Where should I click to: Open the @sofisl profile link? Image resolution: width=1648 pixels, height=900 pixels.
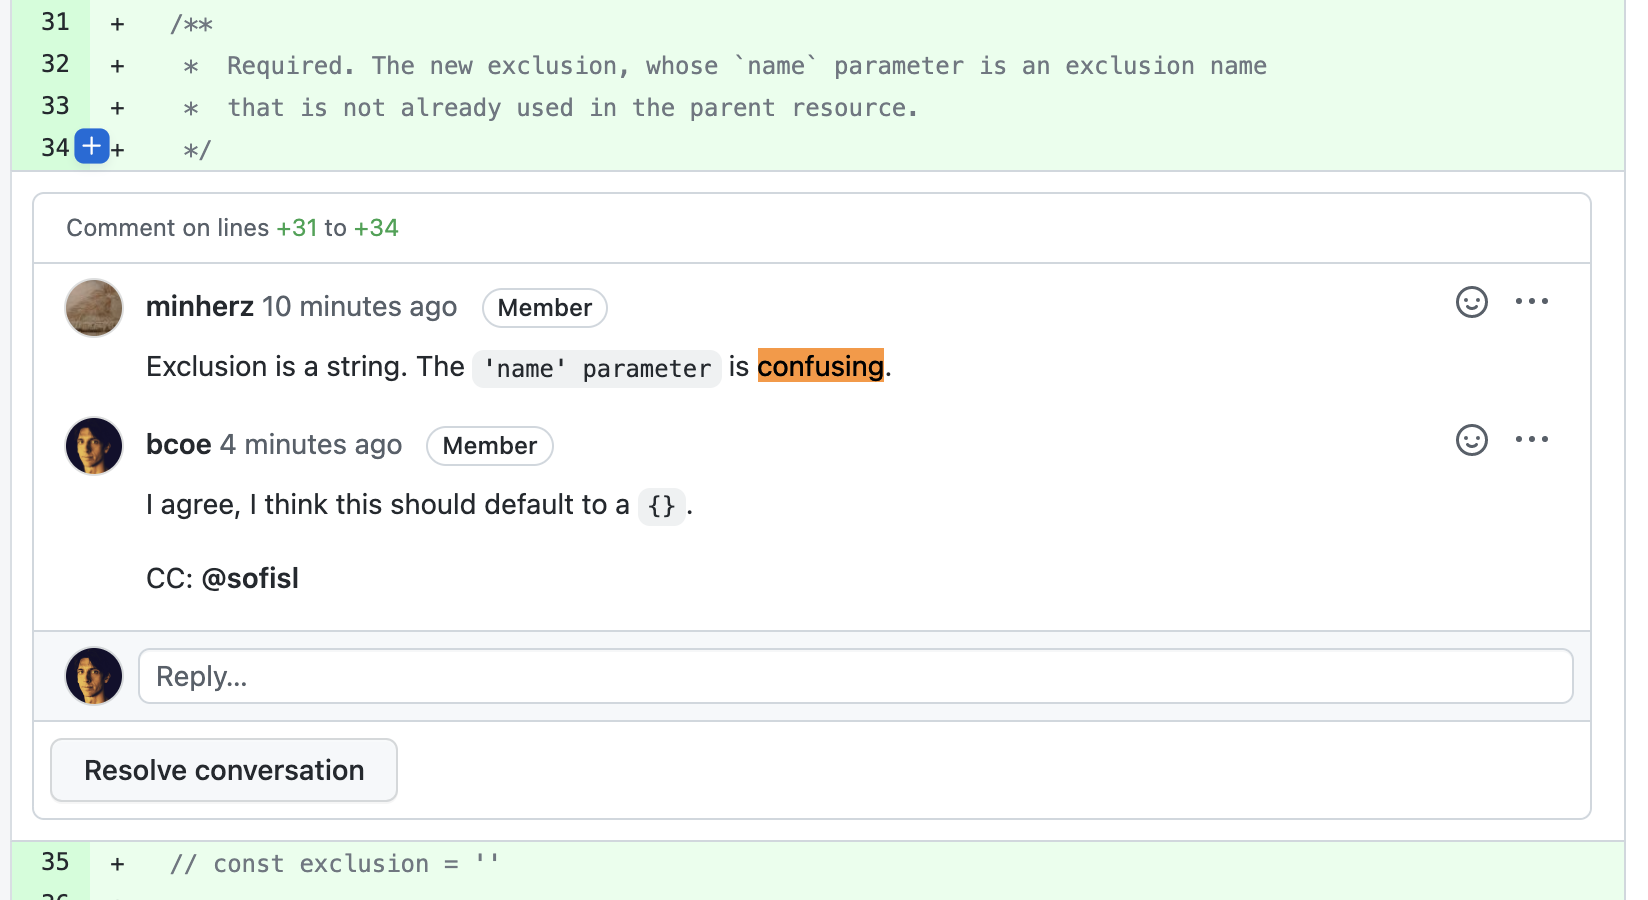coord(251,578)
